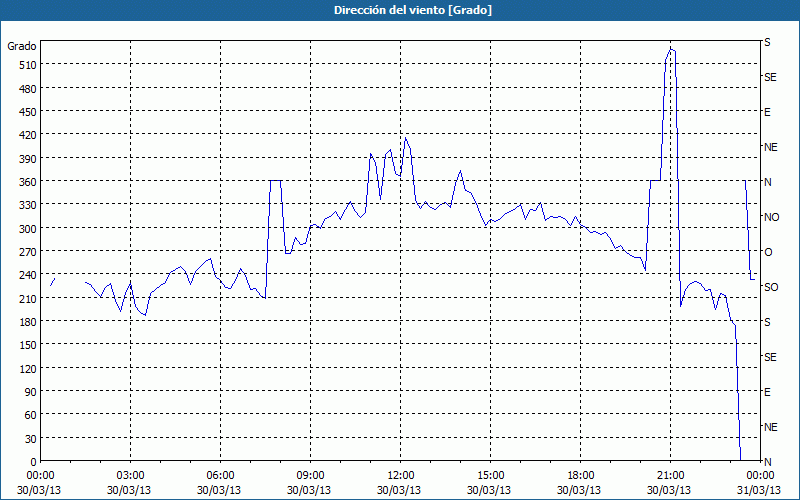Select the 06:00 time axis label
This screenshot has height=500, width=800.
point(220,476)
